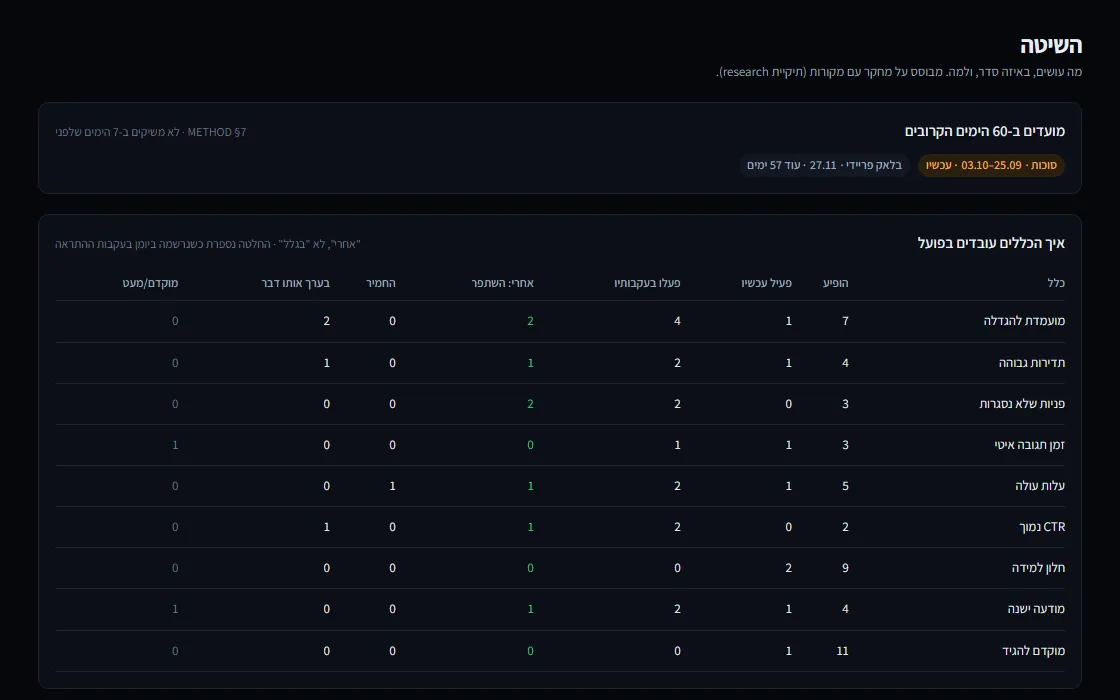Click the "בערך אותו דבר" value in "מועמדת להגדלה" row

tap(326, 321)
